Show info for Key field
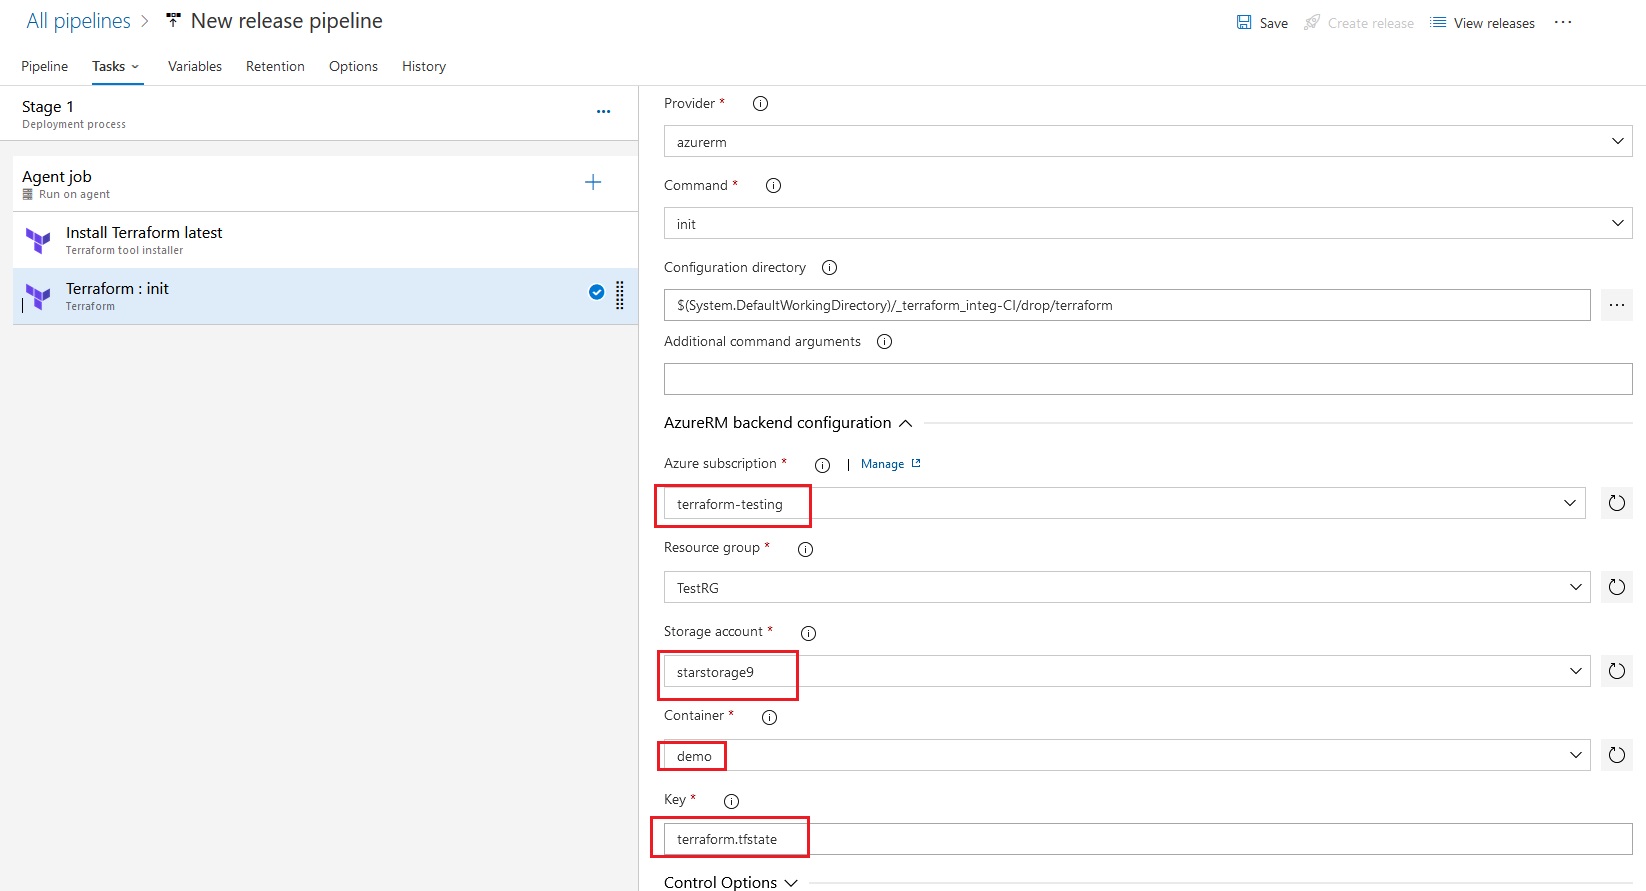This screenshot has width=1646, height=891. click(731, 801)
